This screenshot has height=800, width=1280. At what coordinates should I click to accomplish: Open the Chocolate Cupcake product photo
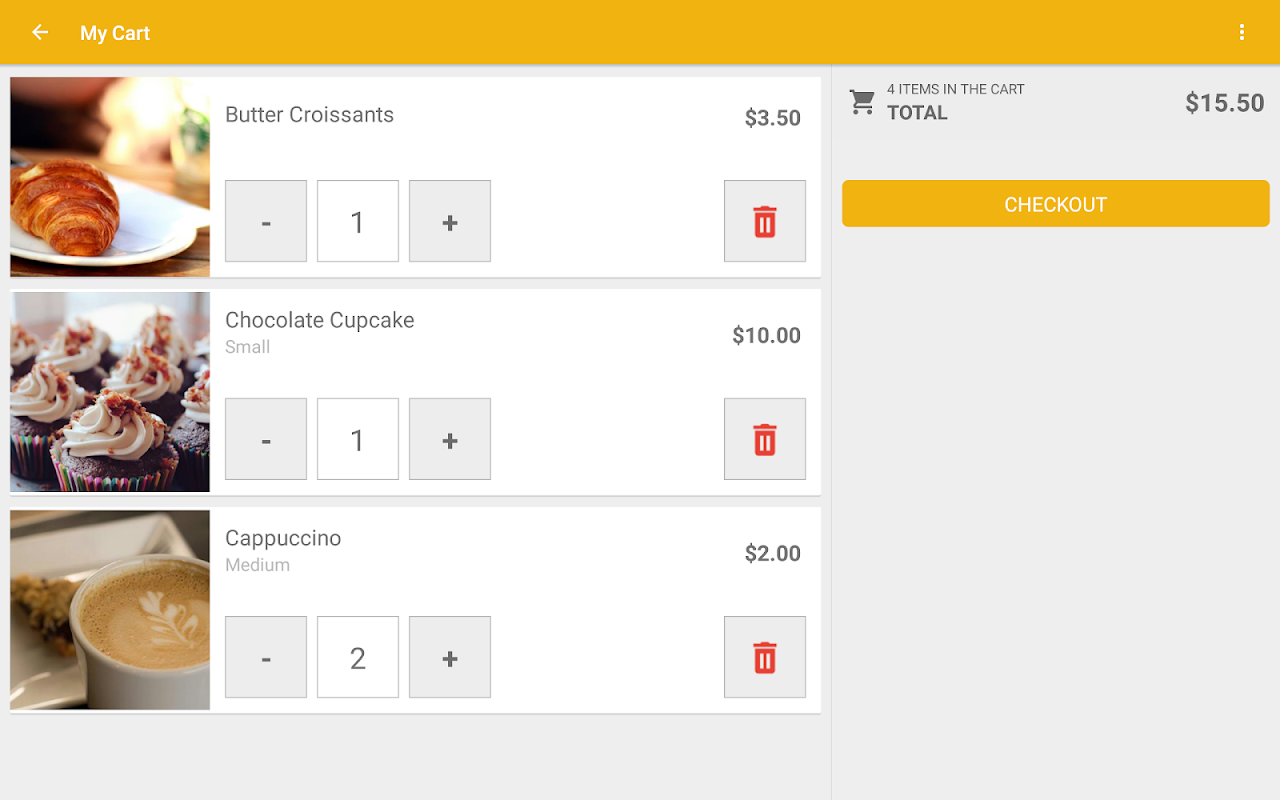(x=110, y=392)
